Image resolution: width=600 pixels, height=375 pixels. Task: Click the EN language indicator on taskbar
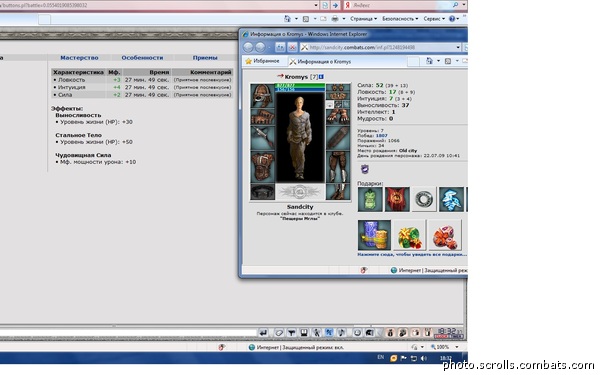[380, 357]
